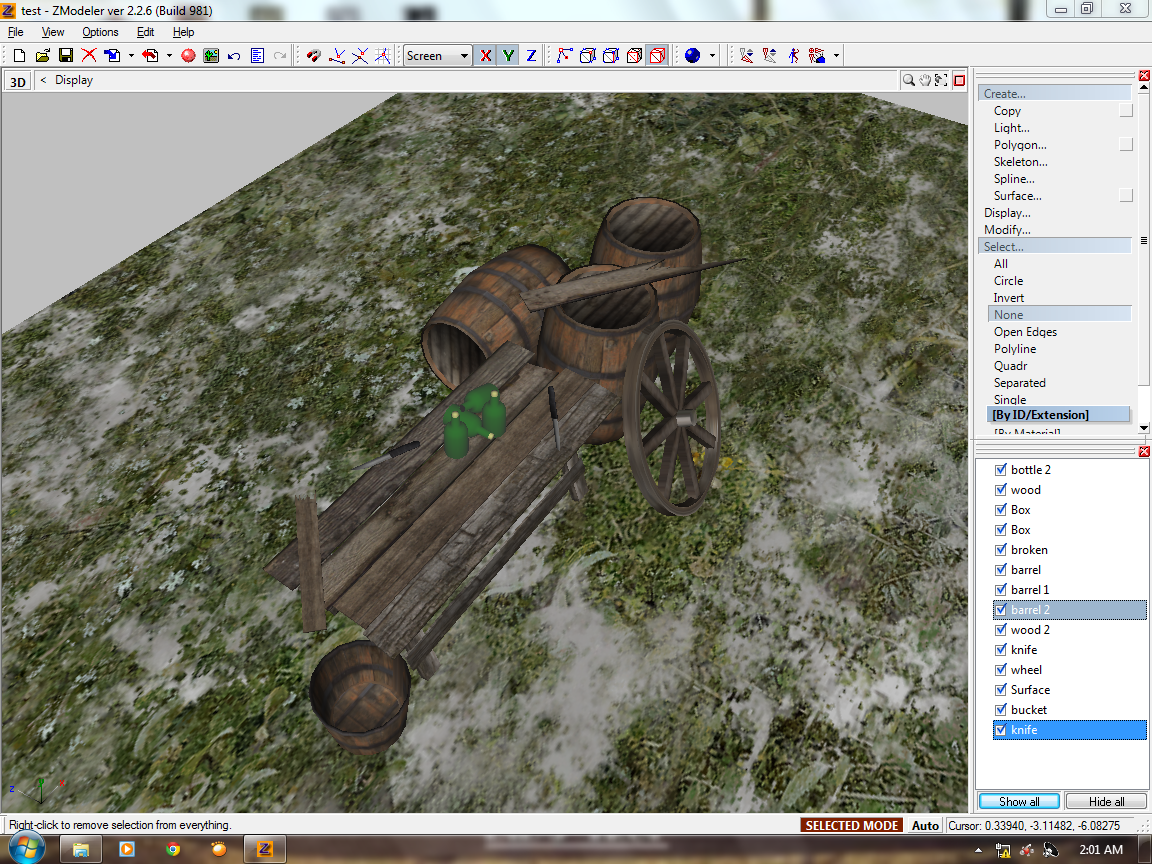1152x864 pixels.
Task: Click the Open file folder icon
Action: point(43,56)
